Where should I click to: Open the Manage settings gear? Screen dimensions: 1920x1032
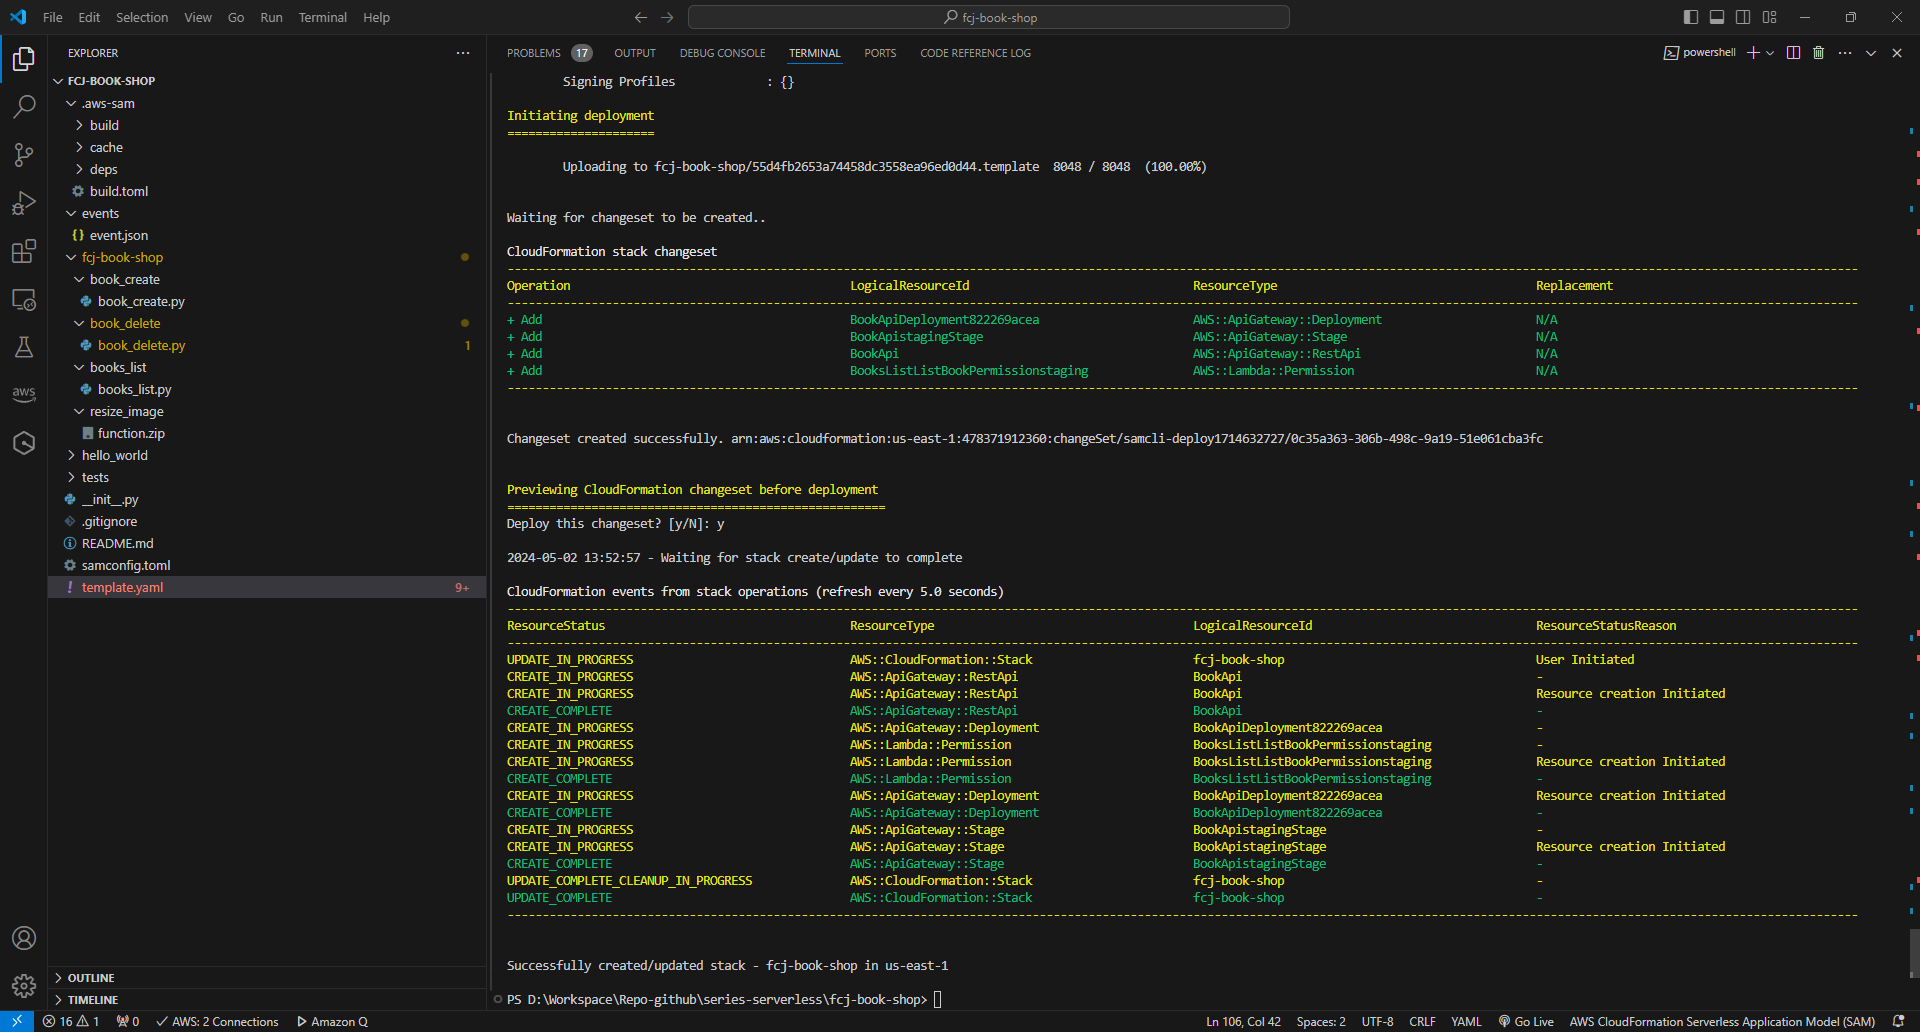point(24,986)
